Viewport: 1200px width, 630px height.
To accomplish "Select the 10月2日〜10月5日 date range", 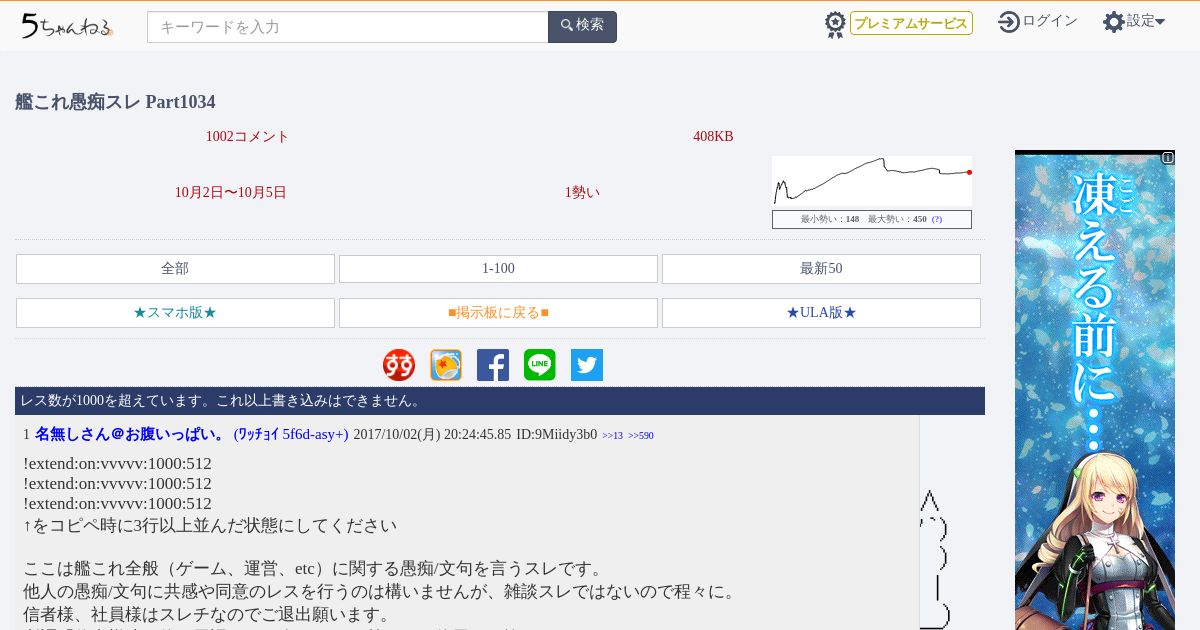I will click(x=231, y=193).
